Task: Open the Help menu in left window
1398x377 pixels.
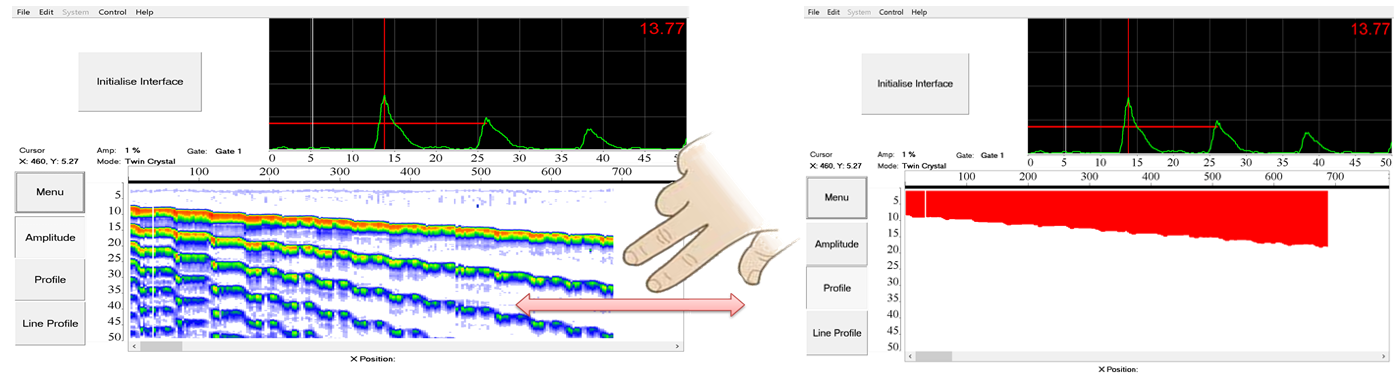Action: pyautogui.click(x=145, y=12)
